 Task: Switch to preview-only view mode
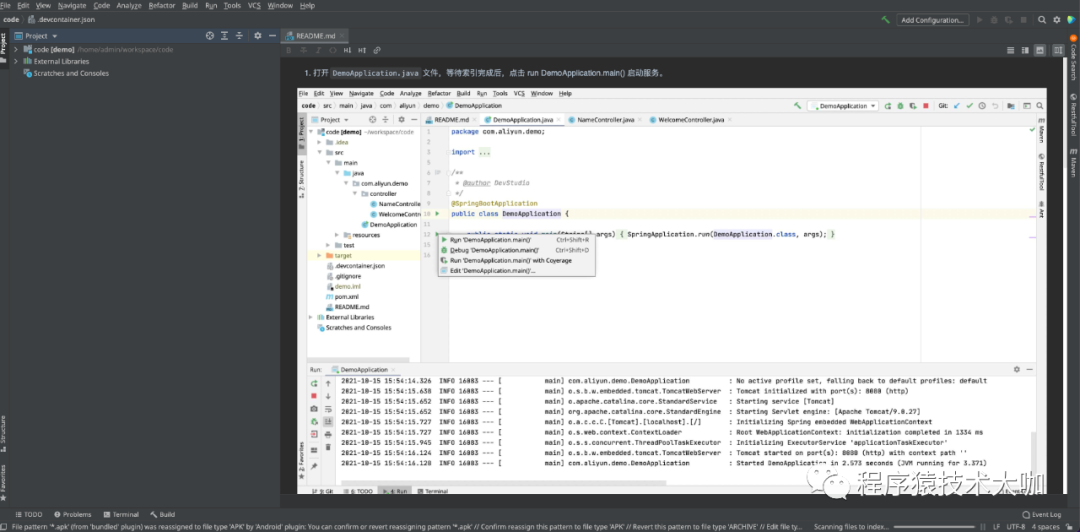coord(1039,50)
